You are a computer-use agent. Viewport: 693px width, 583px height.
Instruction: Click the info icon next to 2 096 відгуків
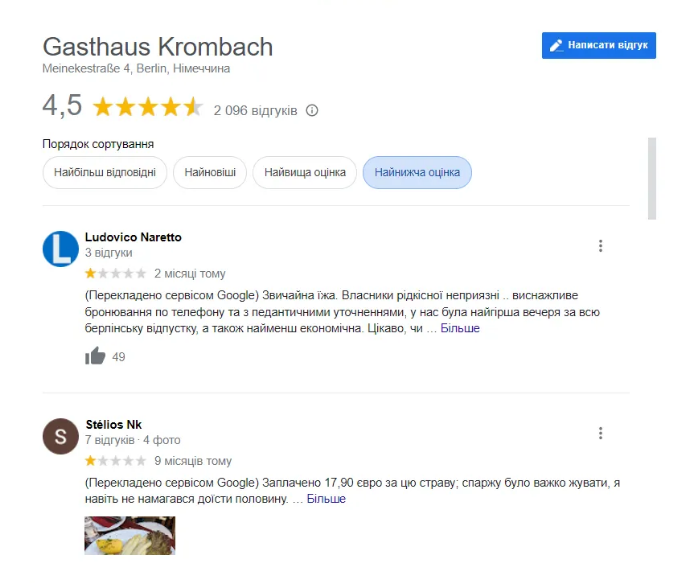[312, 110]
